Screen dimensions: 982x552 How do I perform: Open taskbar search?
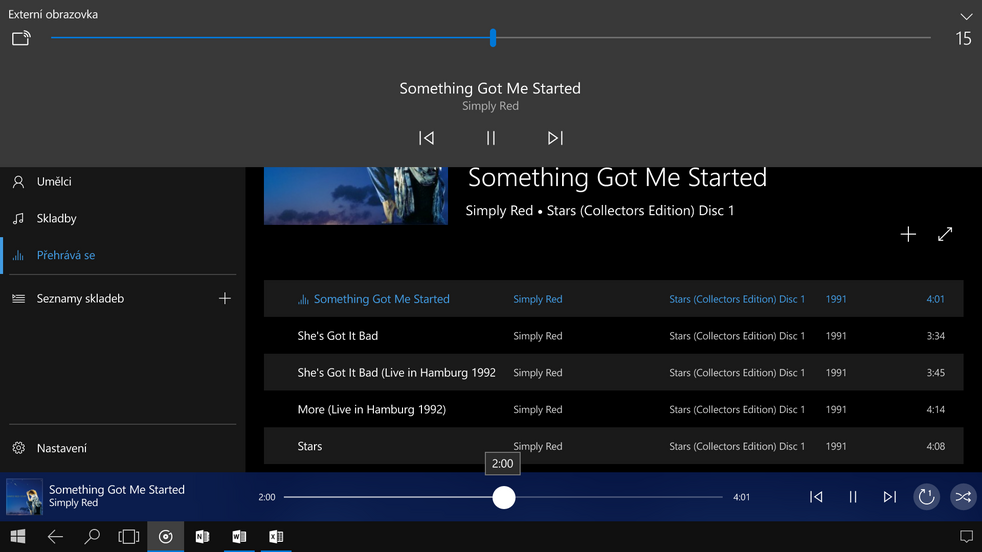click(92, 536)
